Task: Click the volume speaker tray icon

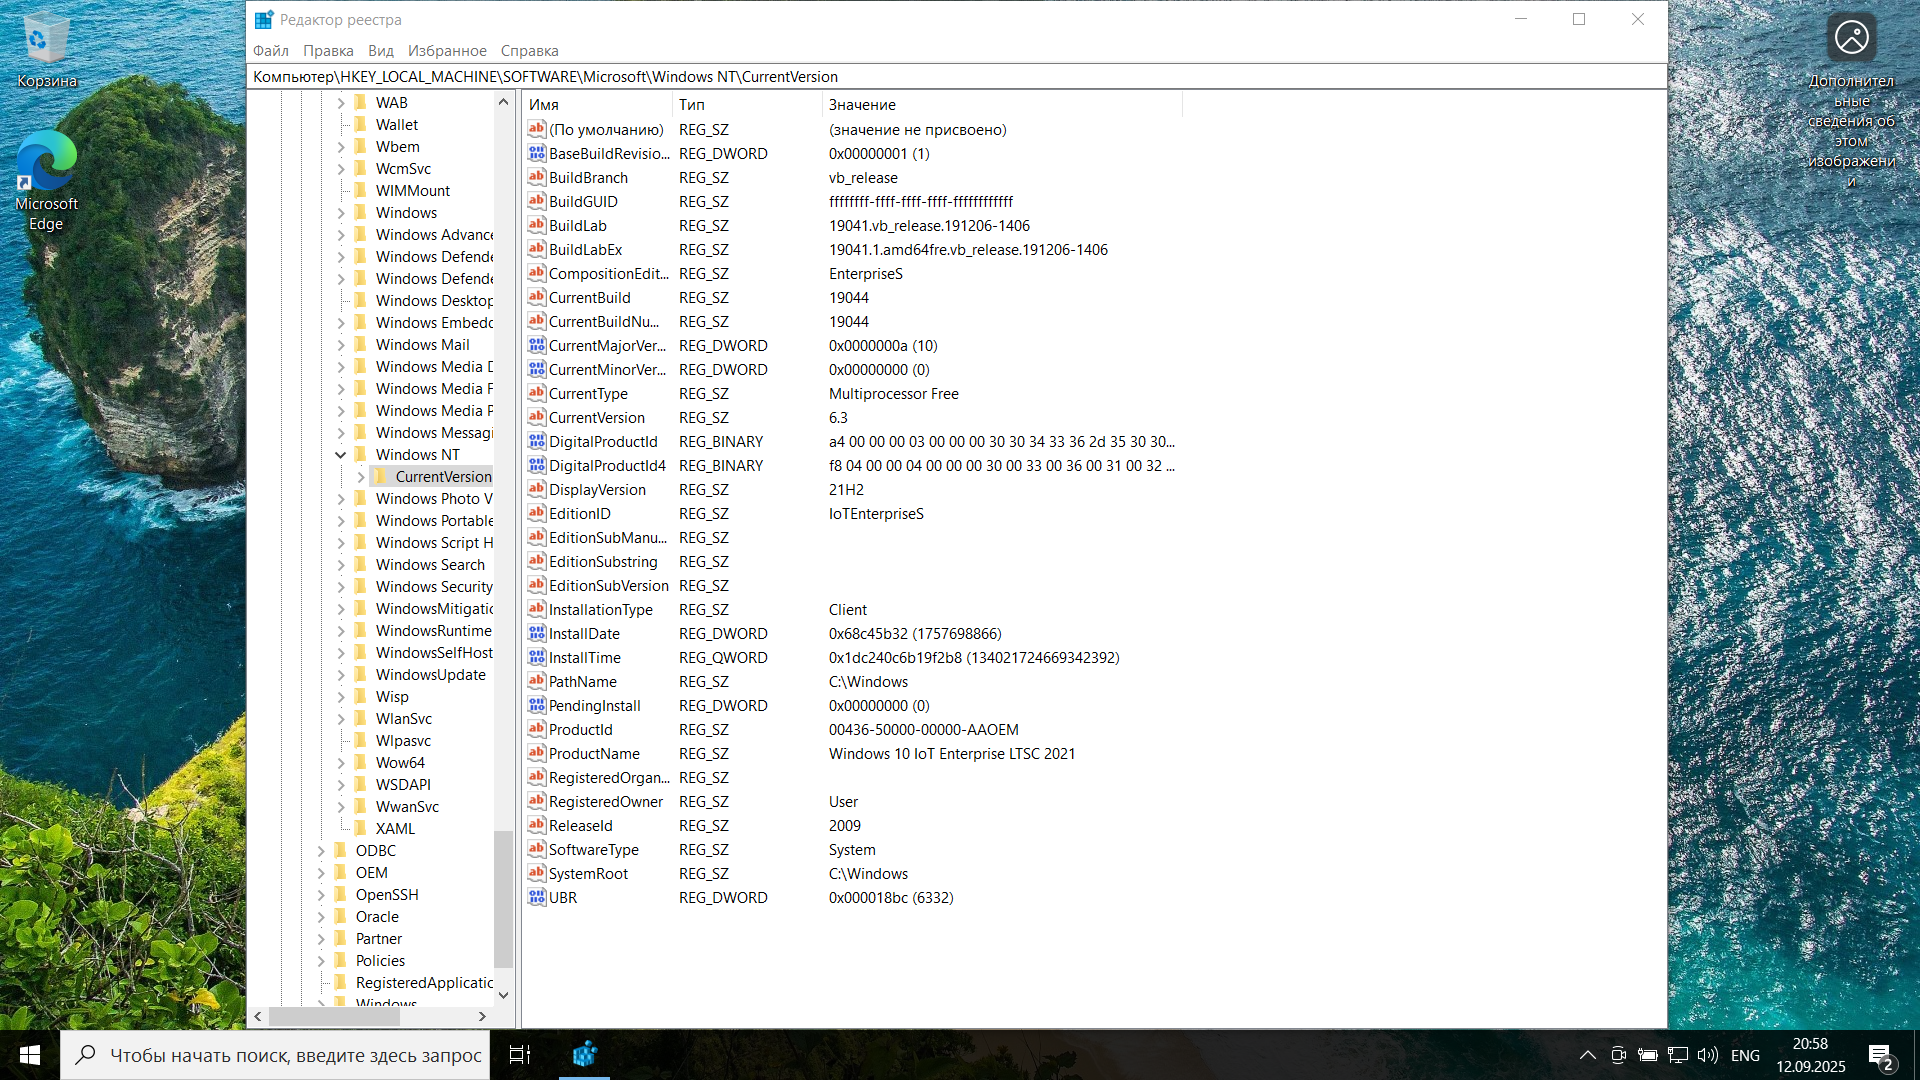Action: pos(1707,1055)
